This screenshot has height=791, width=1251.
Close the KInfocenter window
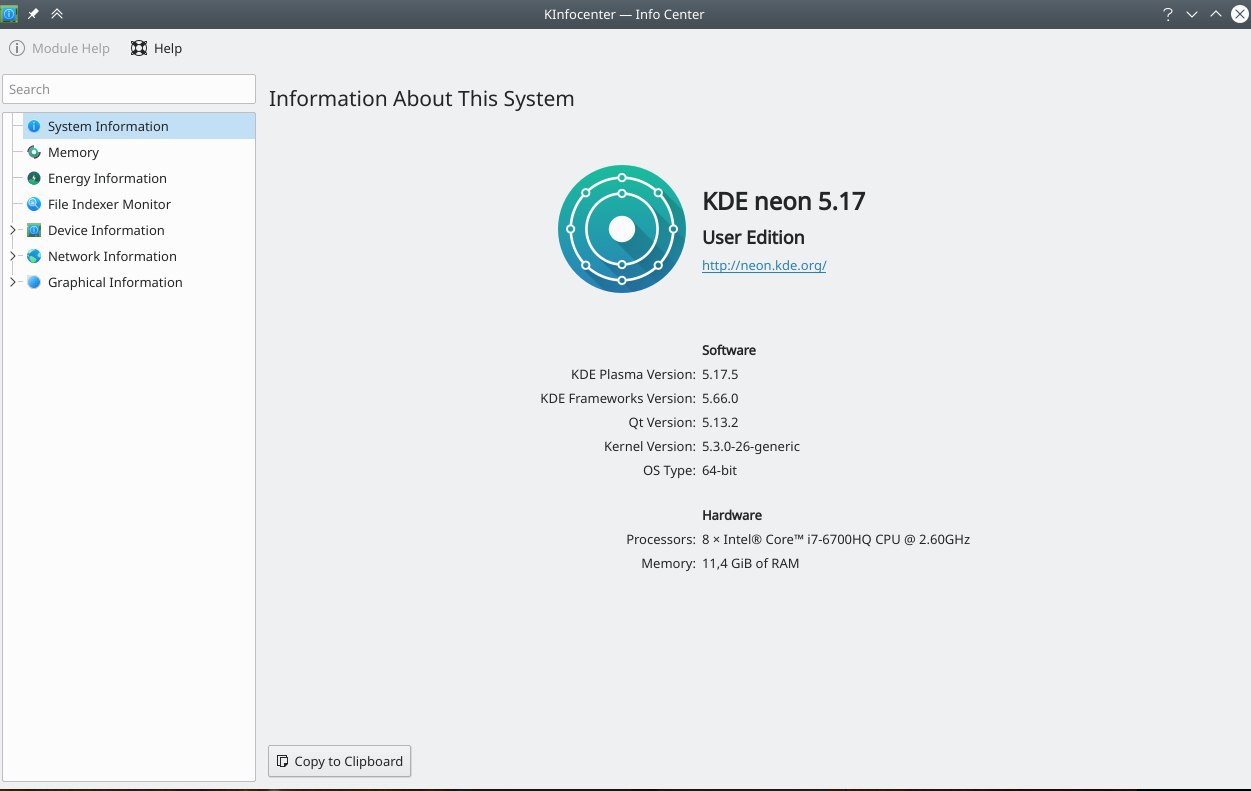pos(1240,14)
